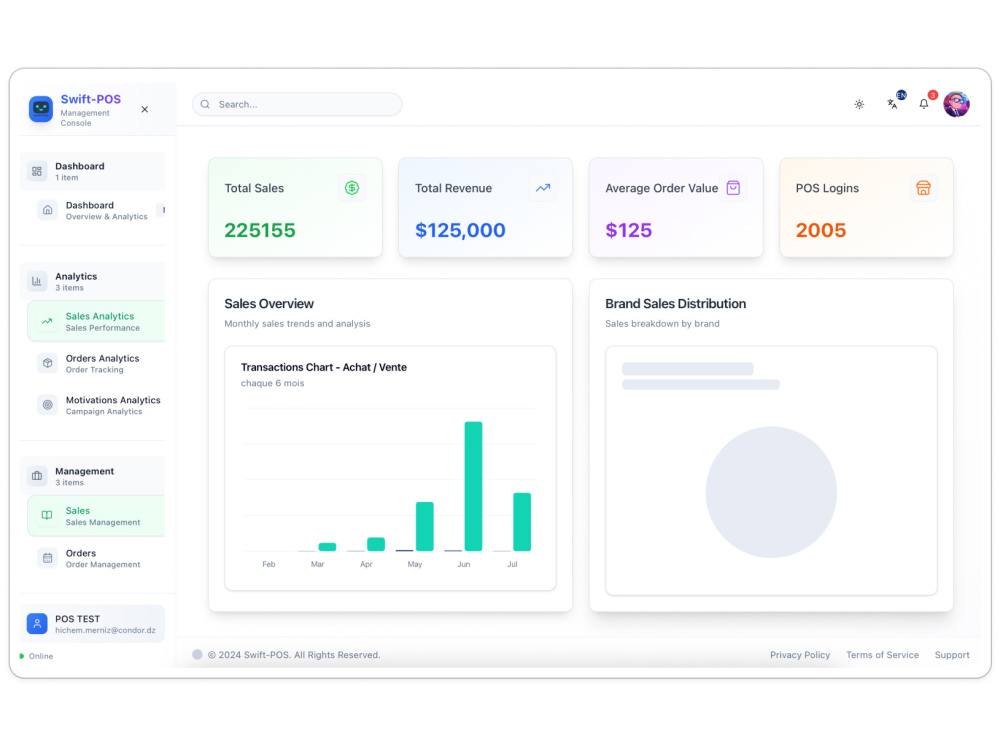1000x750 pixels.
Task: Click the Brand Sales Distribution heading
Action: tap(676, 304)
